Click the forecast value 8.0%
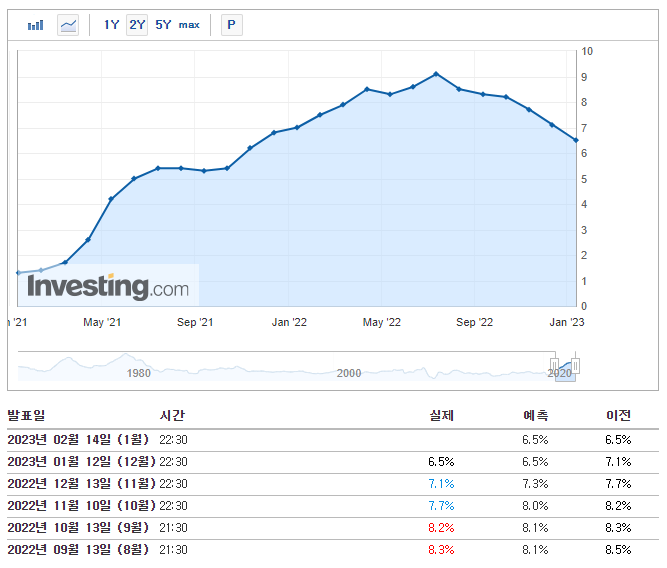Viewport: 667px width, 568px height. (x=536, y=506)
